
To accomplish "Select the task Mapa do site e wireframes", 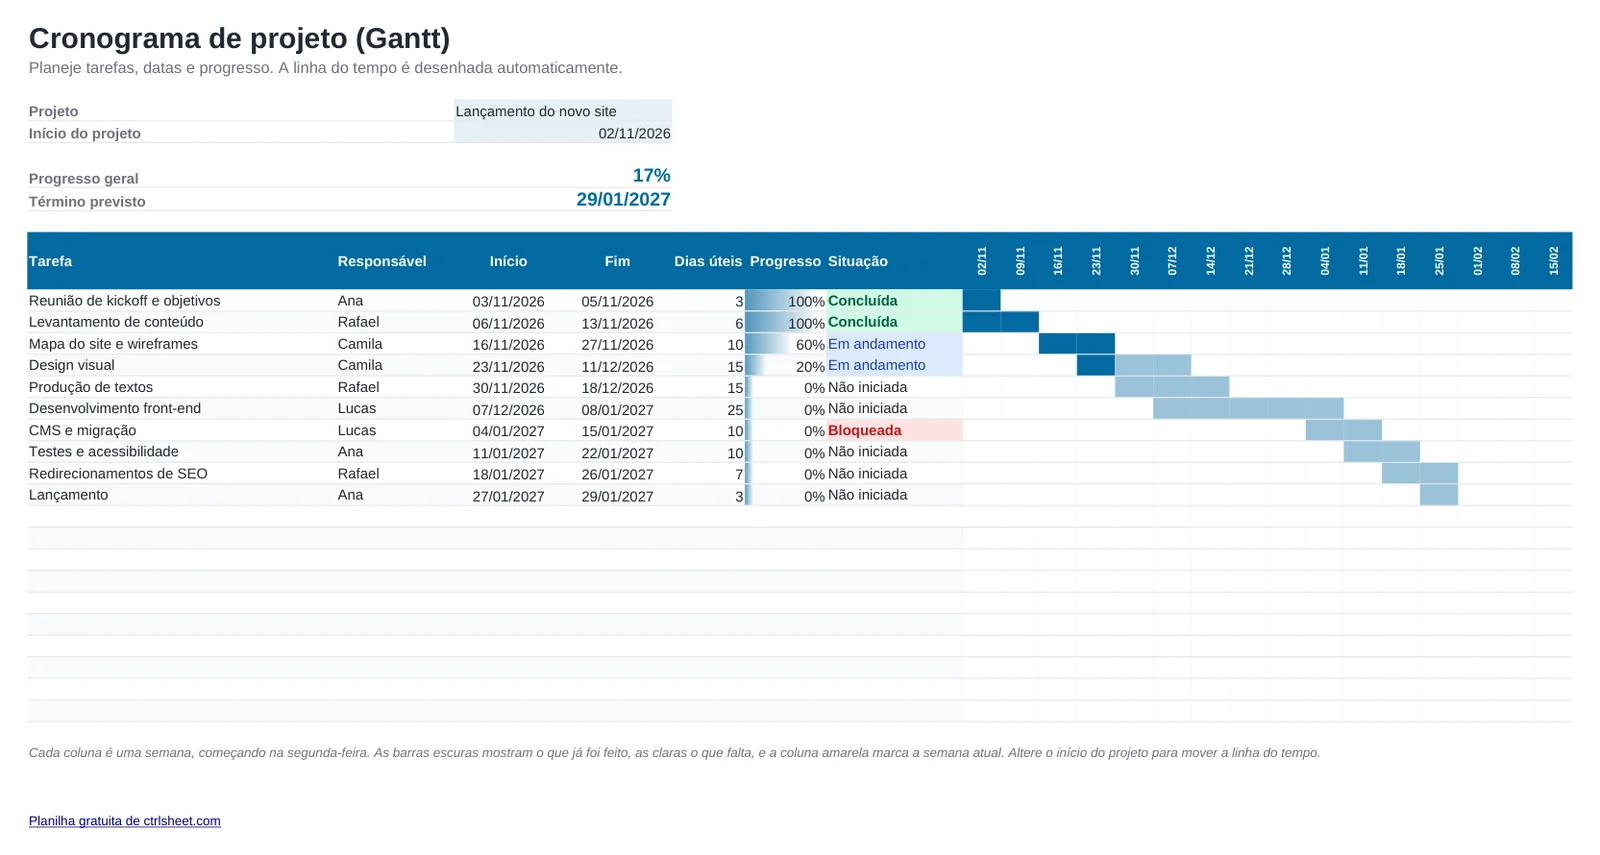I will [x=181, y=344].
